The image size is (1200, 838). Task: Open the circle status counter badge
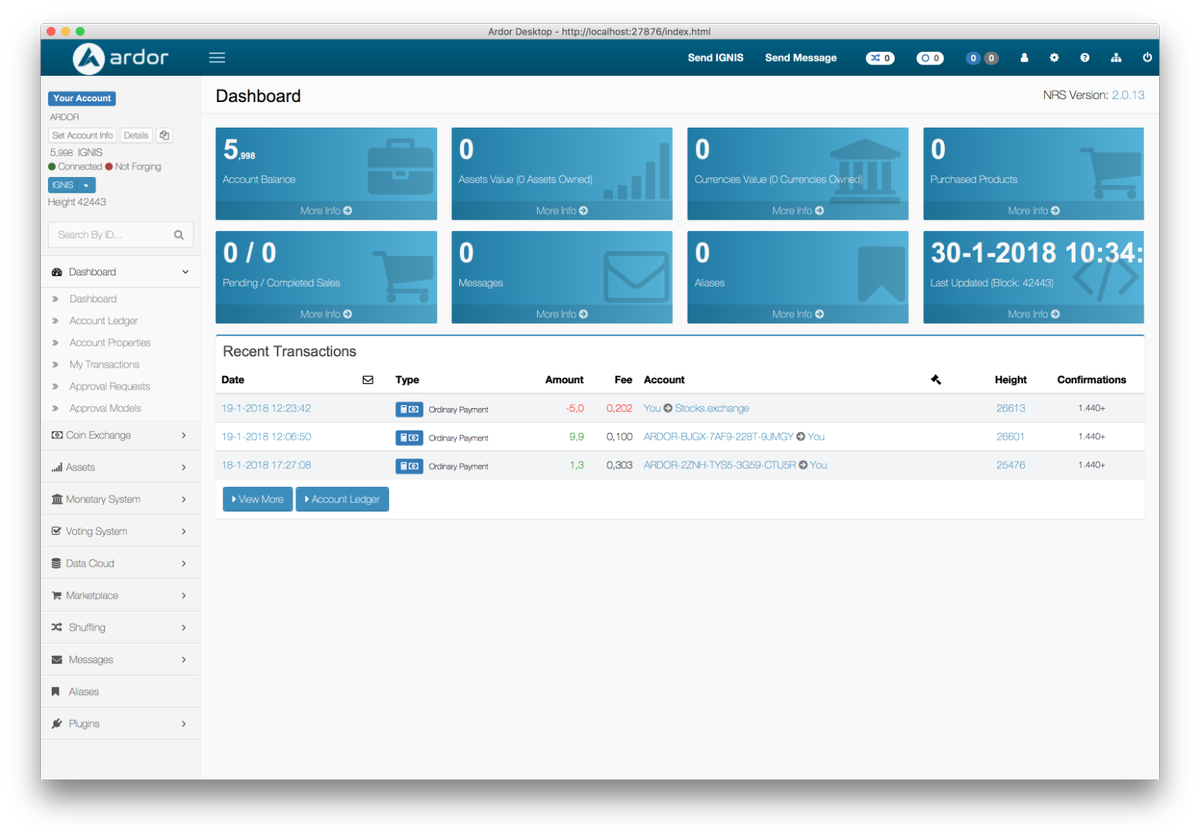(930, 58)
